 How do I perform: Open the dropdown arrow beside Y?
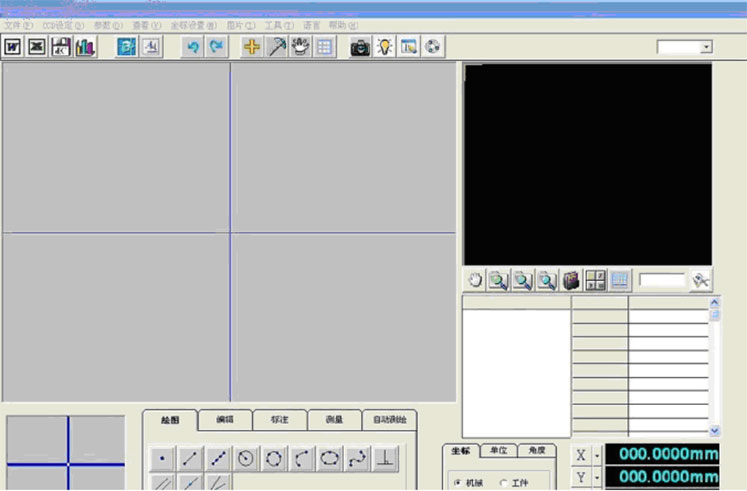point(597,477)
